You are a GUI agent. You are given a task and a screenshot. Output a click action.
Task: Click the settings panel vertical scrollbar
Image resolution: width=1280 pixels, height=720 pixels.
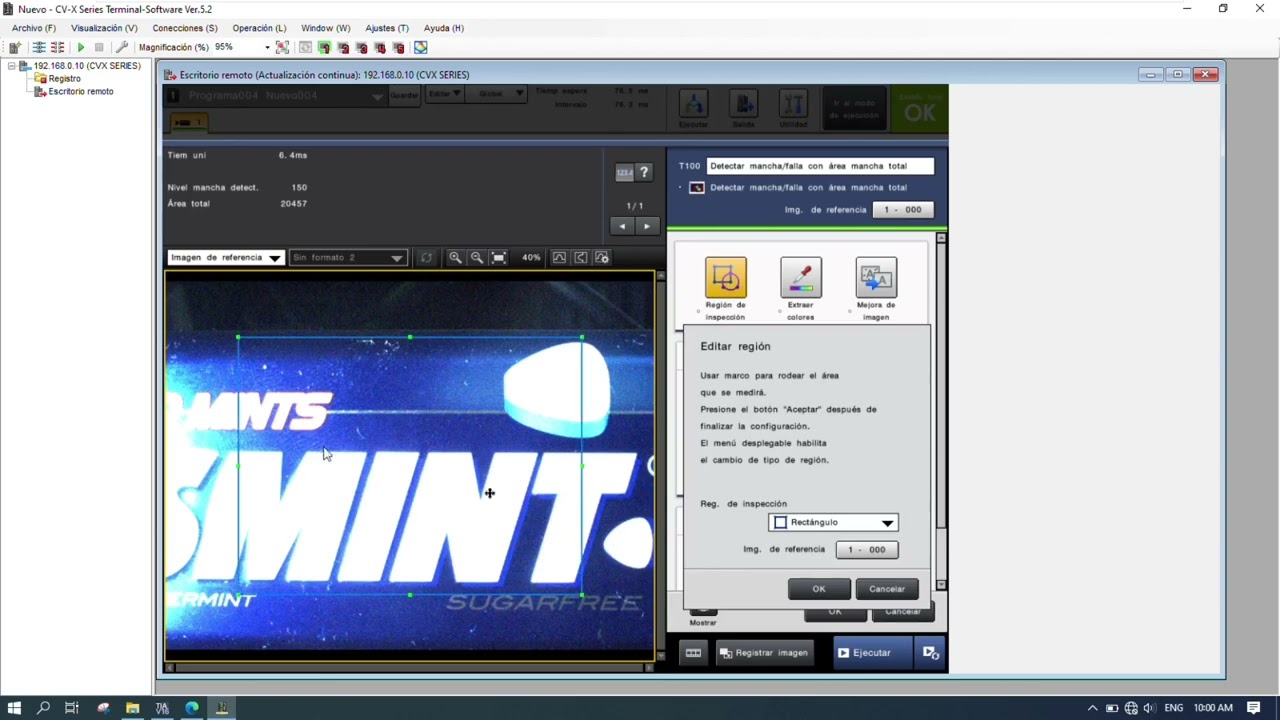tap(941, 410)
